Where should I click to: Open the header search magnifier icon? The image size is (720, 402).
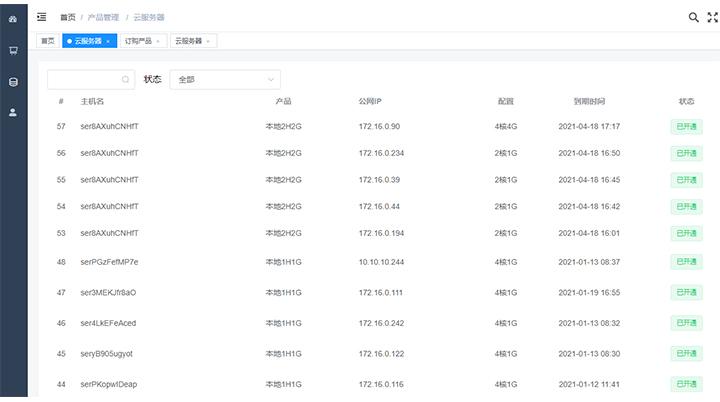[694, 17]
